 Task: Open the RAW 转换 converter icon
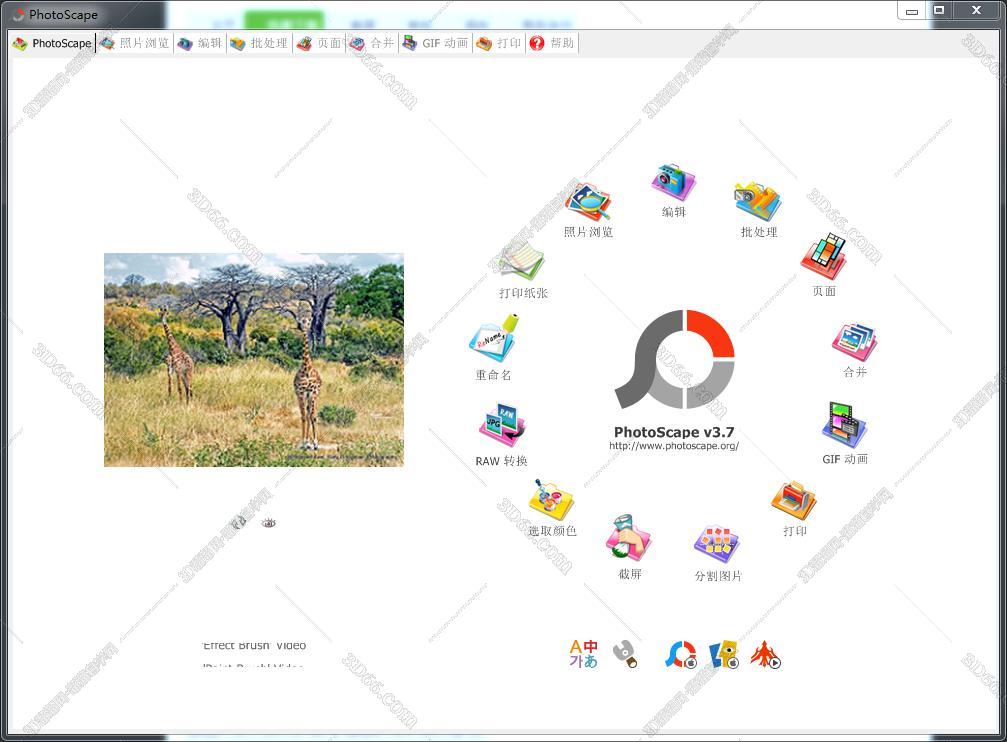(501, 428)
